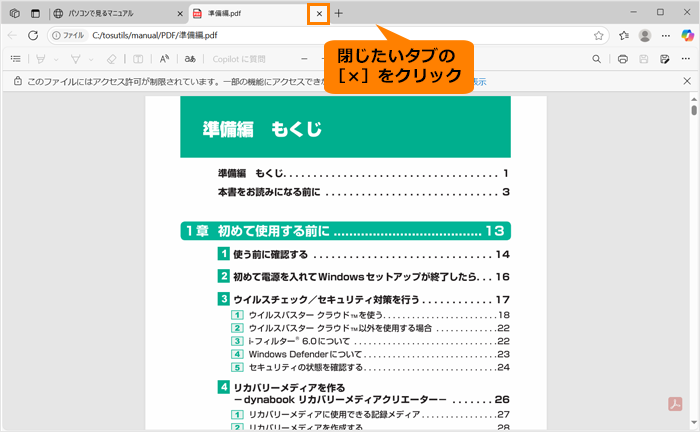The width and height of the screenshot is (700, 432).
Task: Click the vertical scrollbar thumb
Action: pos(694,110)
